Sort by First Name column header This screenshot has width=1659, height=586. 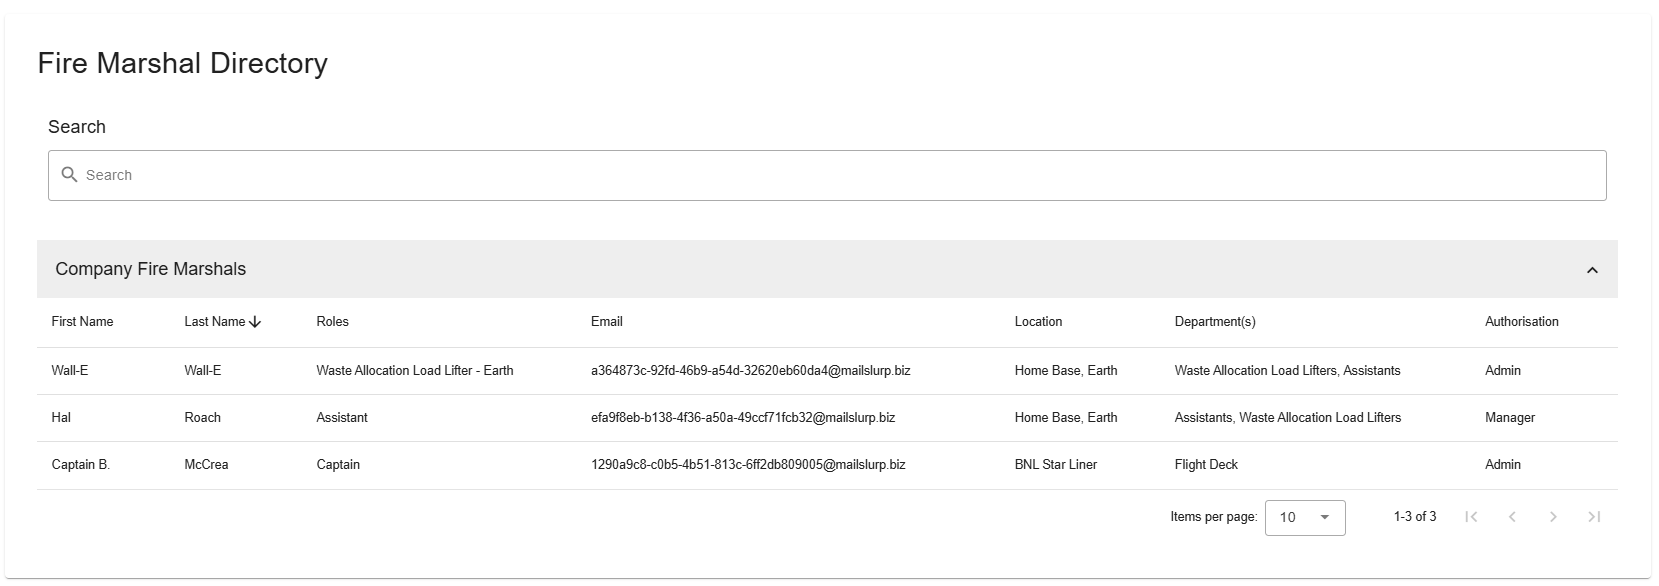tap(82, 322)
